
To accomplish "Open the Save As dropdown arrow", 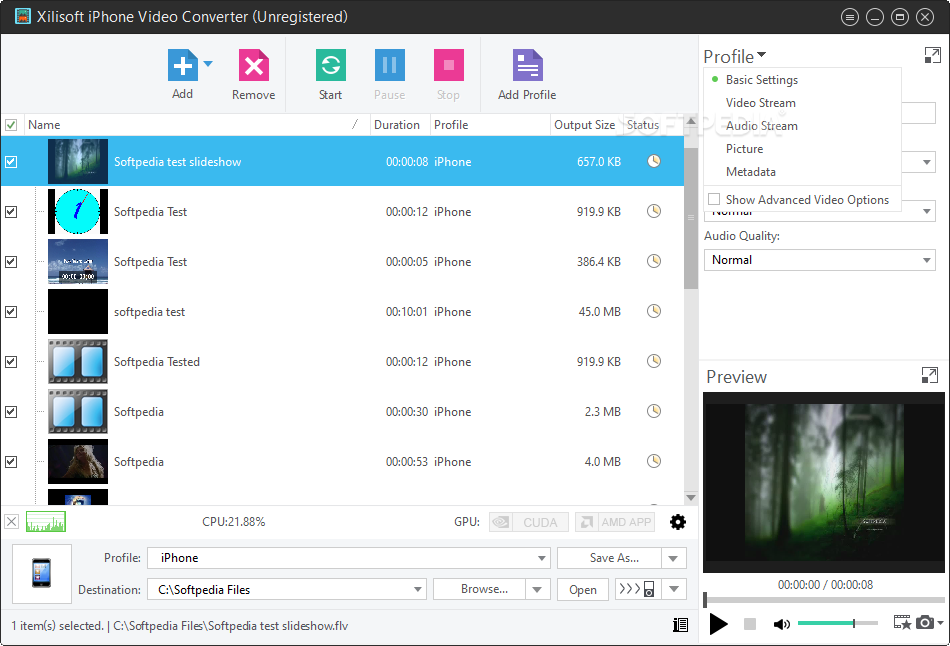I will pos(673,558).
